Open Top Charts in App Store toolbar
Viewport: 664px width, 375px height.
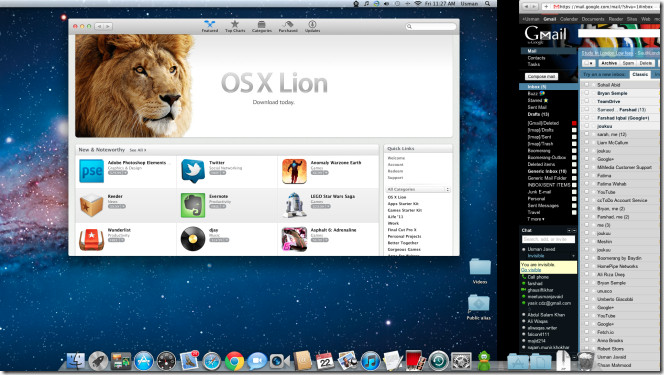point(235,26)
